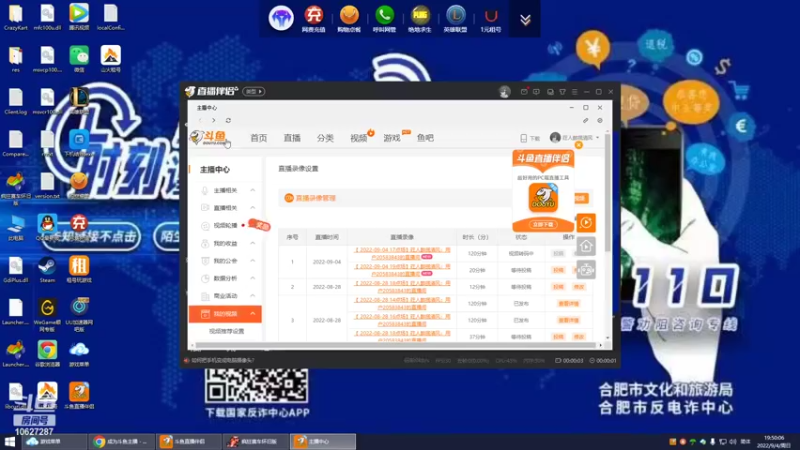Image resolution: width=800 pixels, height=450 pixels.
Task: Switch to 疯狂赛车怀旧版 taskbar item
Action: pyautogui.click(x=254, y=441)
